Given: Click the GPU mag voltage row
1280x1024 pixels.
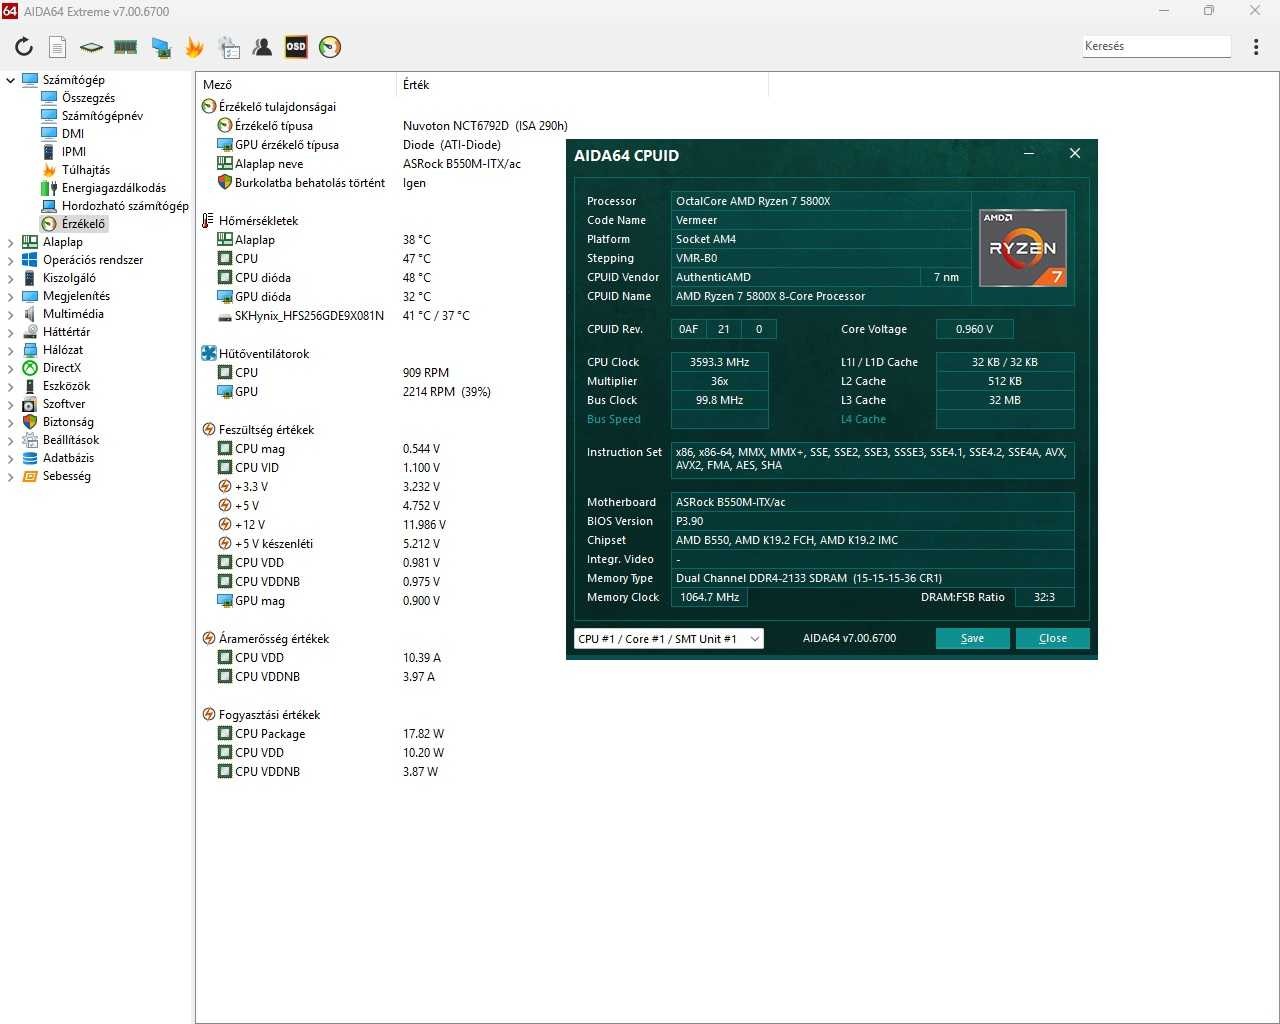Looking at the screenshot, I should click(329, 601).
